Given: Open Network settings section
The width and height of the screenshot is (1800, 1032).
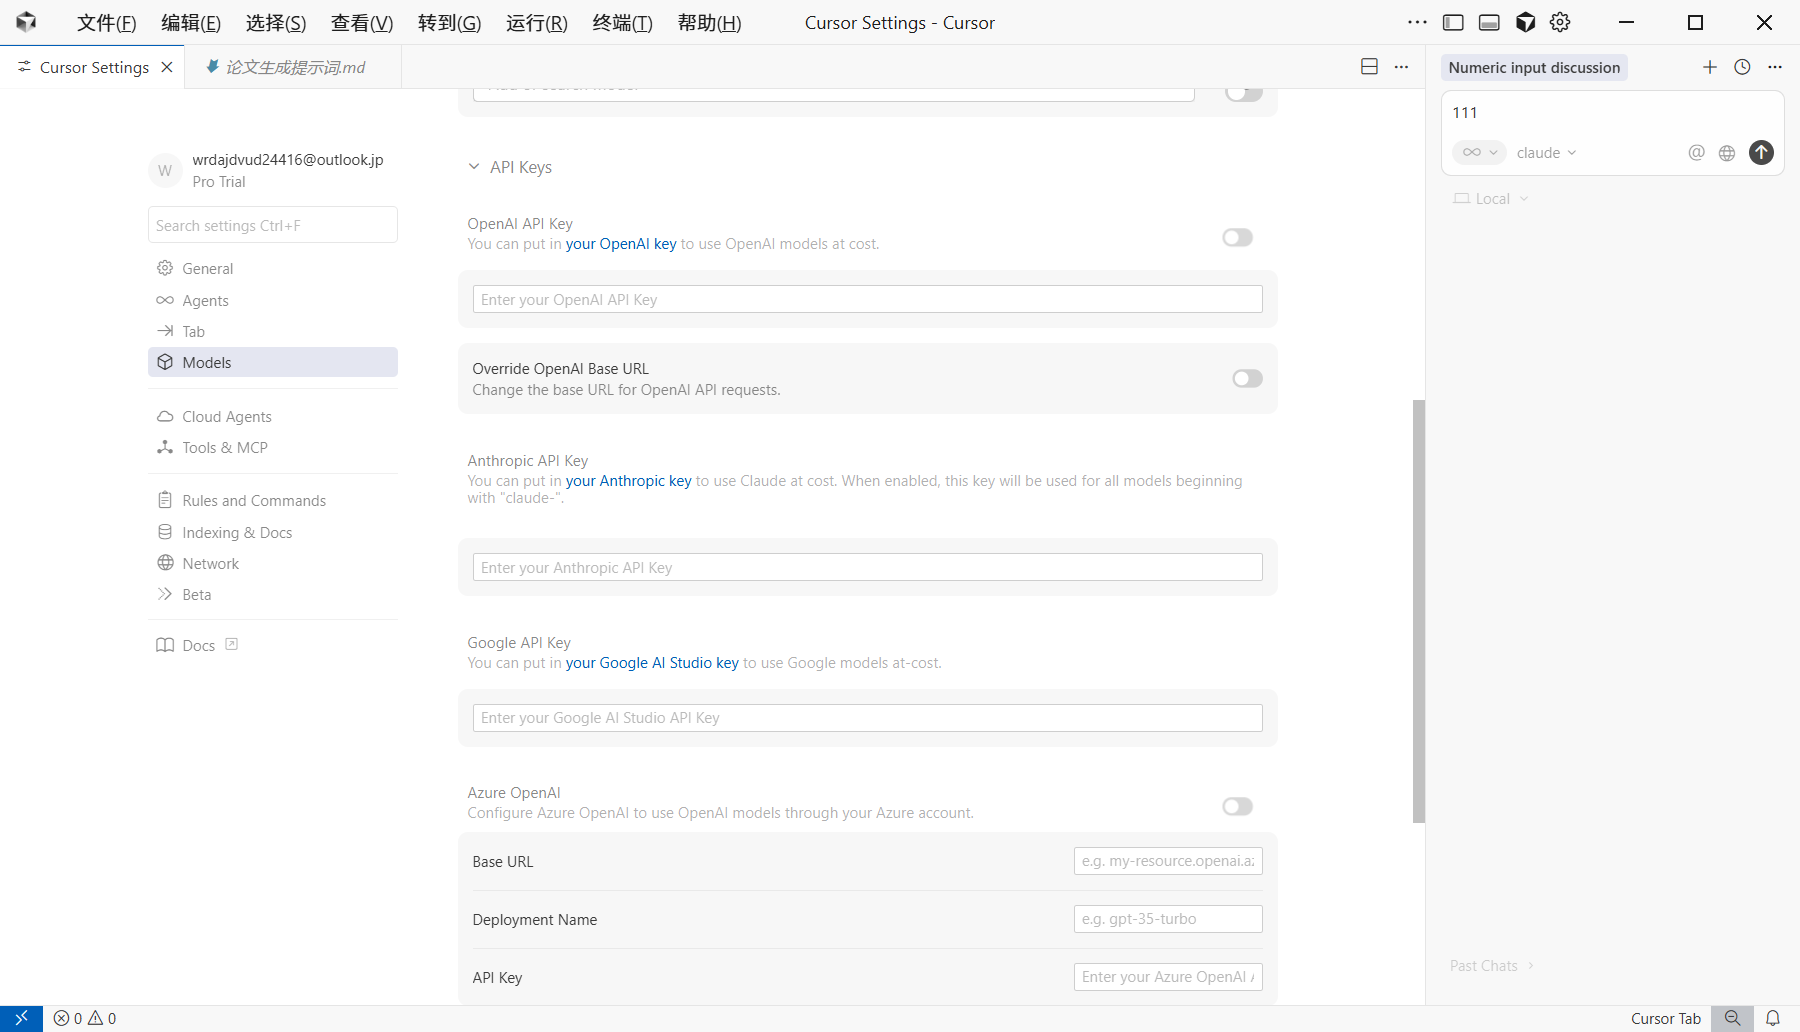Looking at the screenshot, I should (x=273, y=563).
